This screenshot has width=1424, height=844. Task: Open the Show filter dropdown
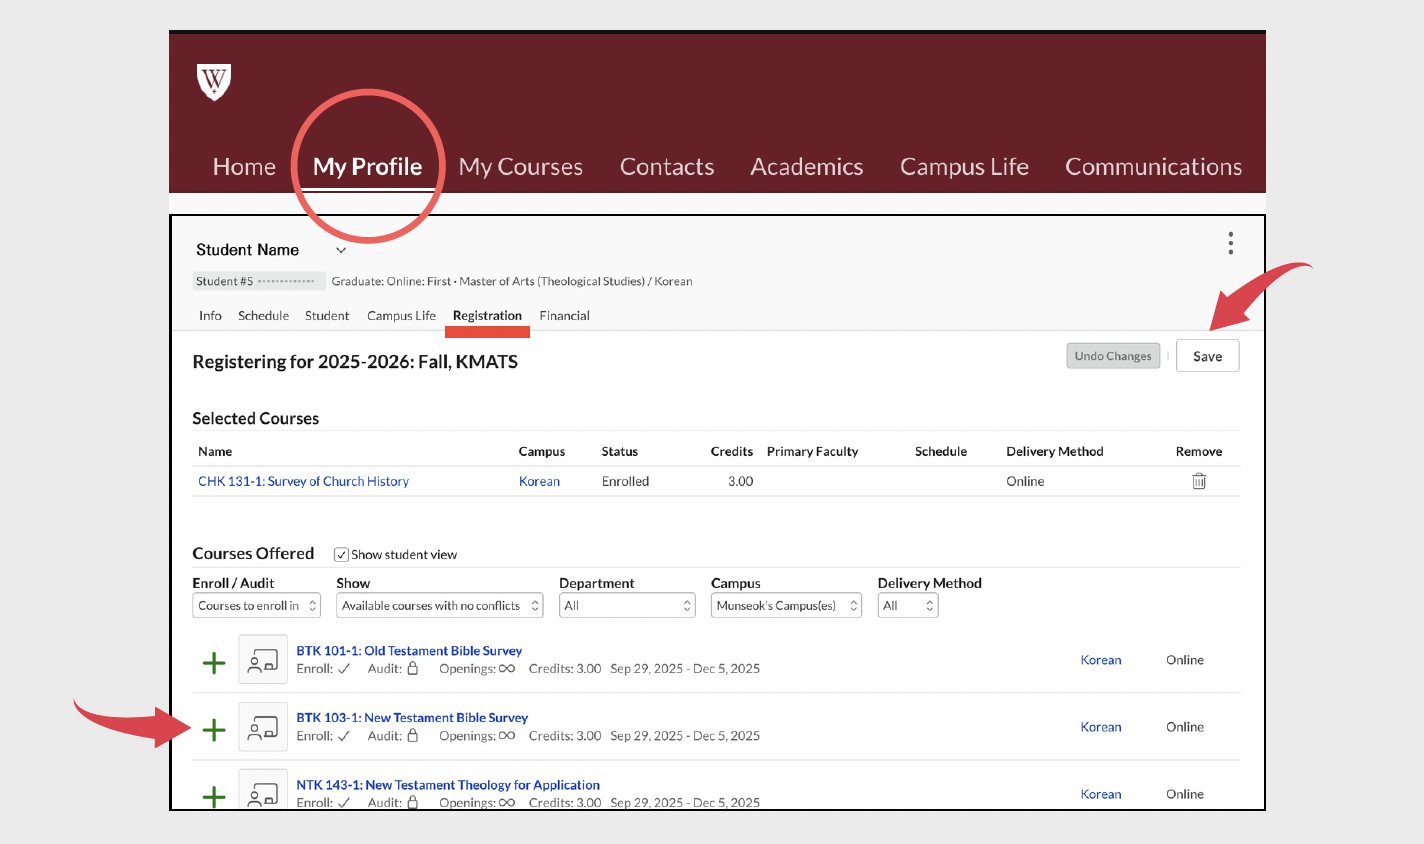pos(439,606)
